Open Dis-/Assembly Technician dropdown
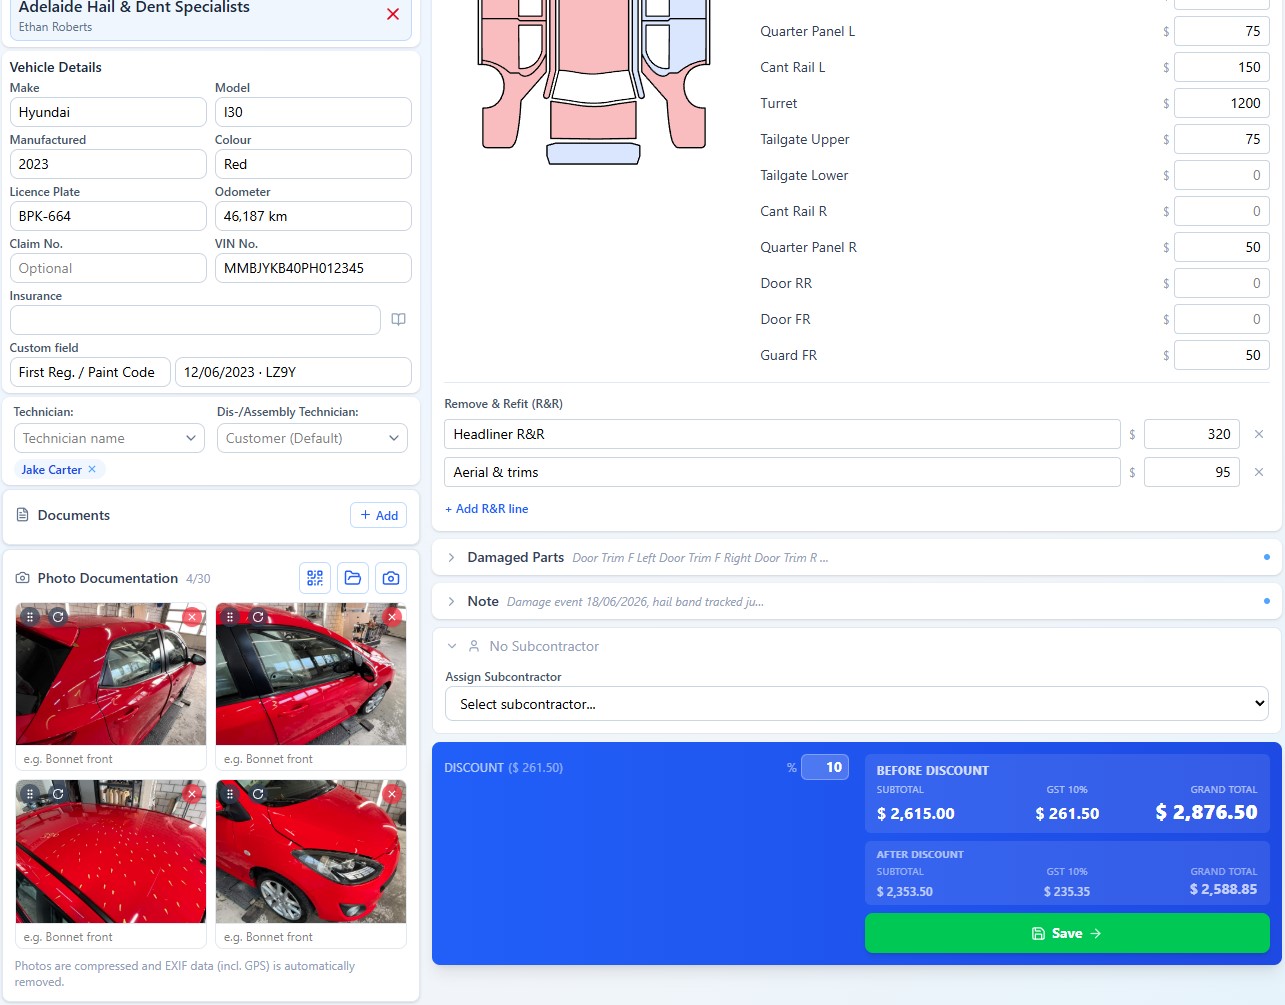 tap(312, 438)
